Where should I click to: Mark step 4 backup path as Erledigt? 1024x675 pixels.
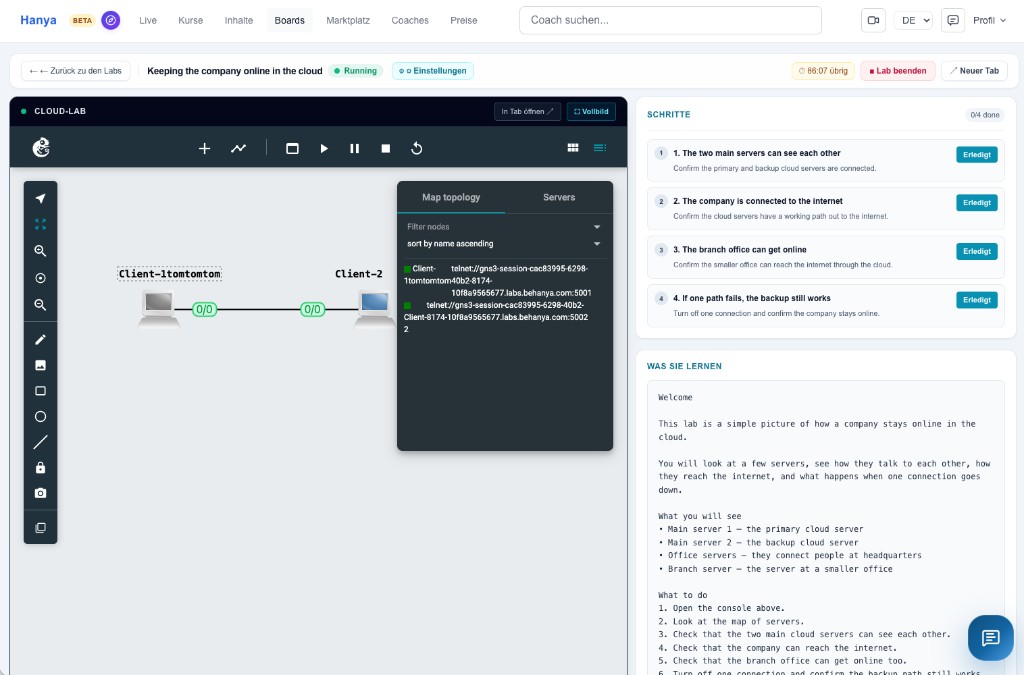[x=976, y=300]
